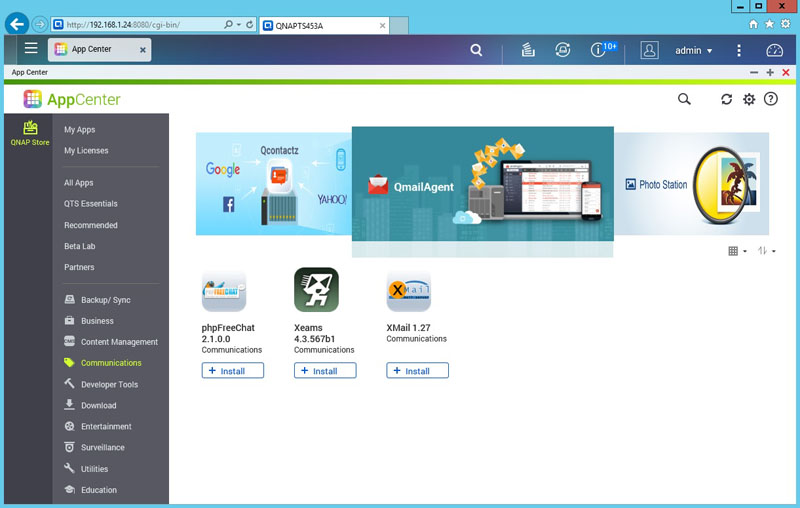
Task: Open App Center help question mark
Action: tap(770, 99)
